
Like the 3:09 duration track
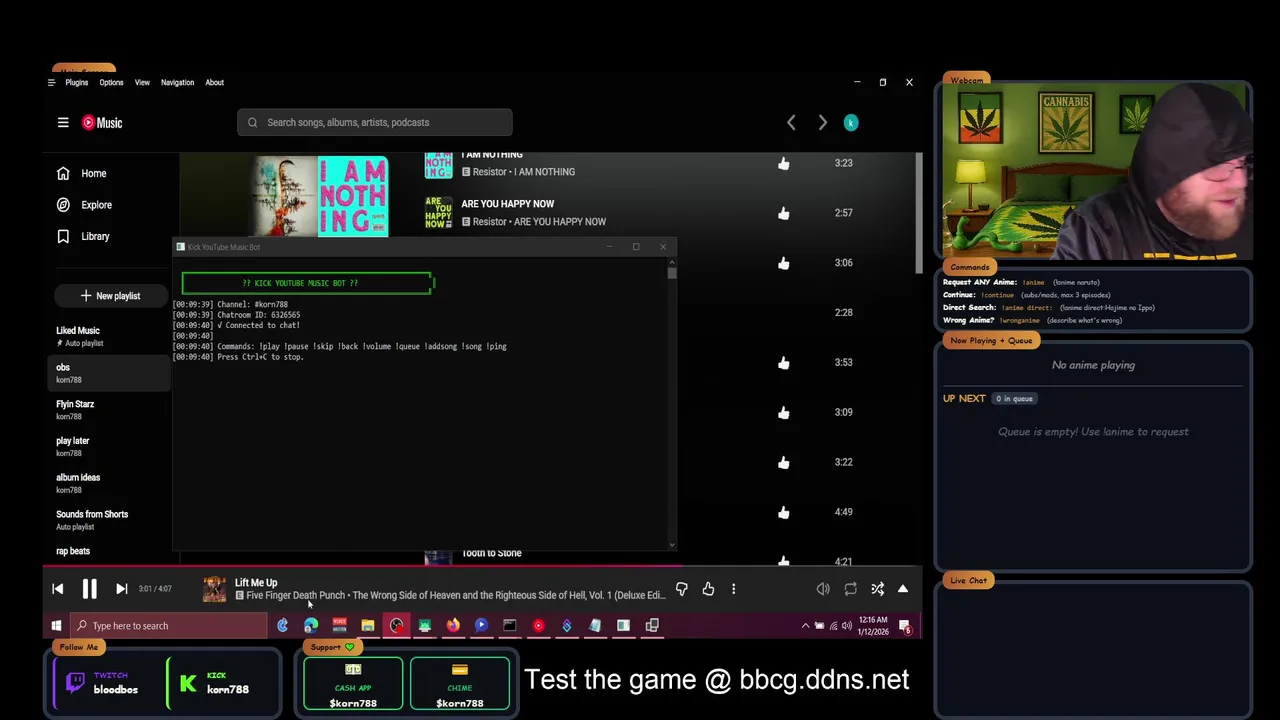click(783, 412)
